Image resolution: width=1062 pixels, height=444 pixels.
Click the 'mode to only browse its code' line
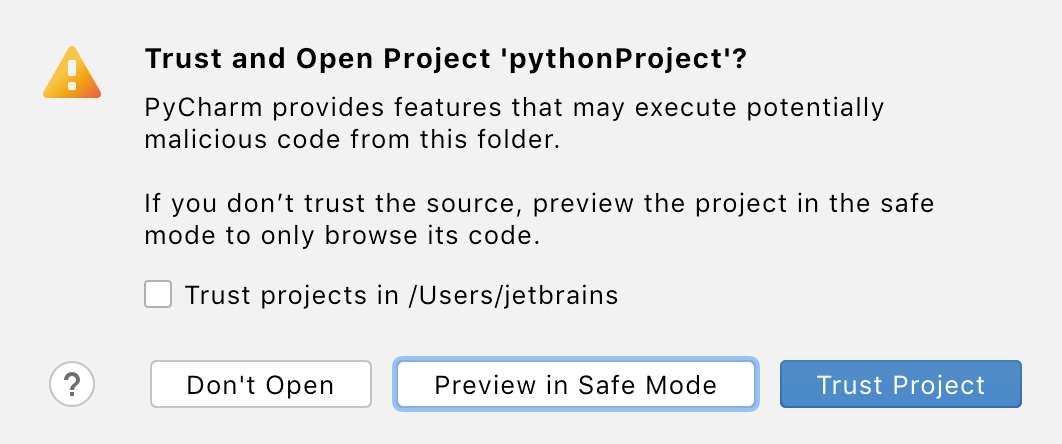point(342,239)
